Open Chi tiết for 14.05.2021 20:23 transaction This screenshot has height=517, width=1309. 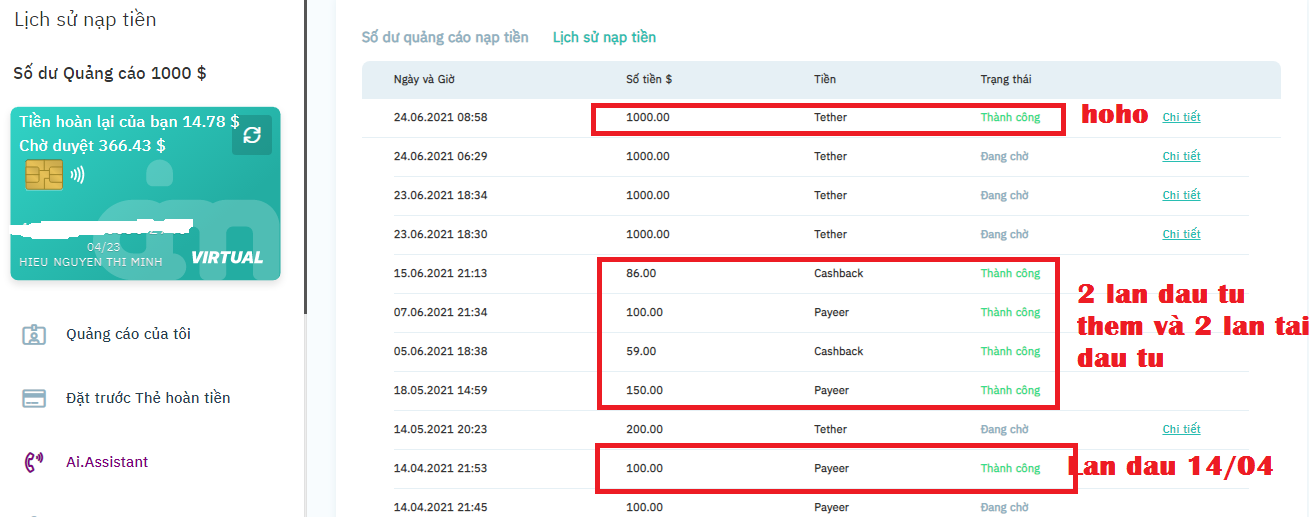[x=1181, y=429]
